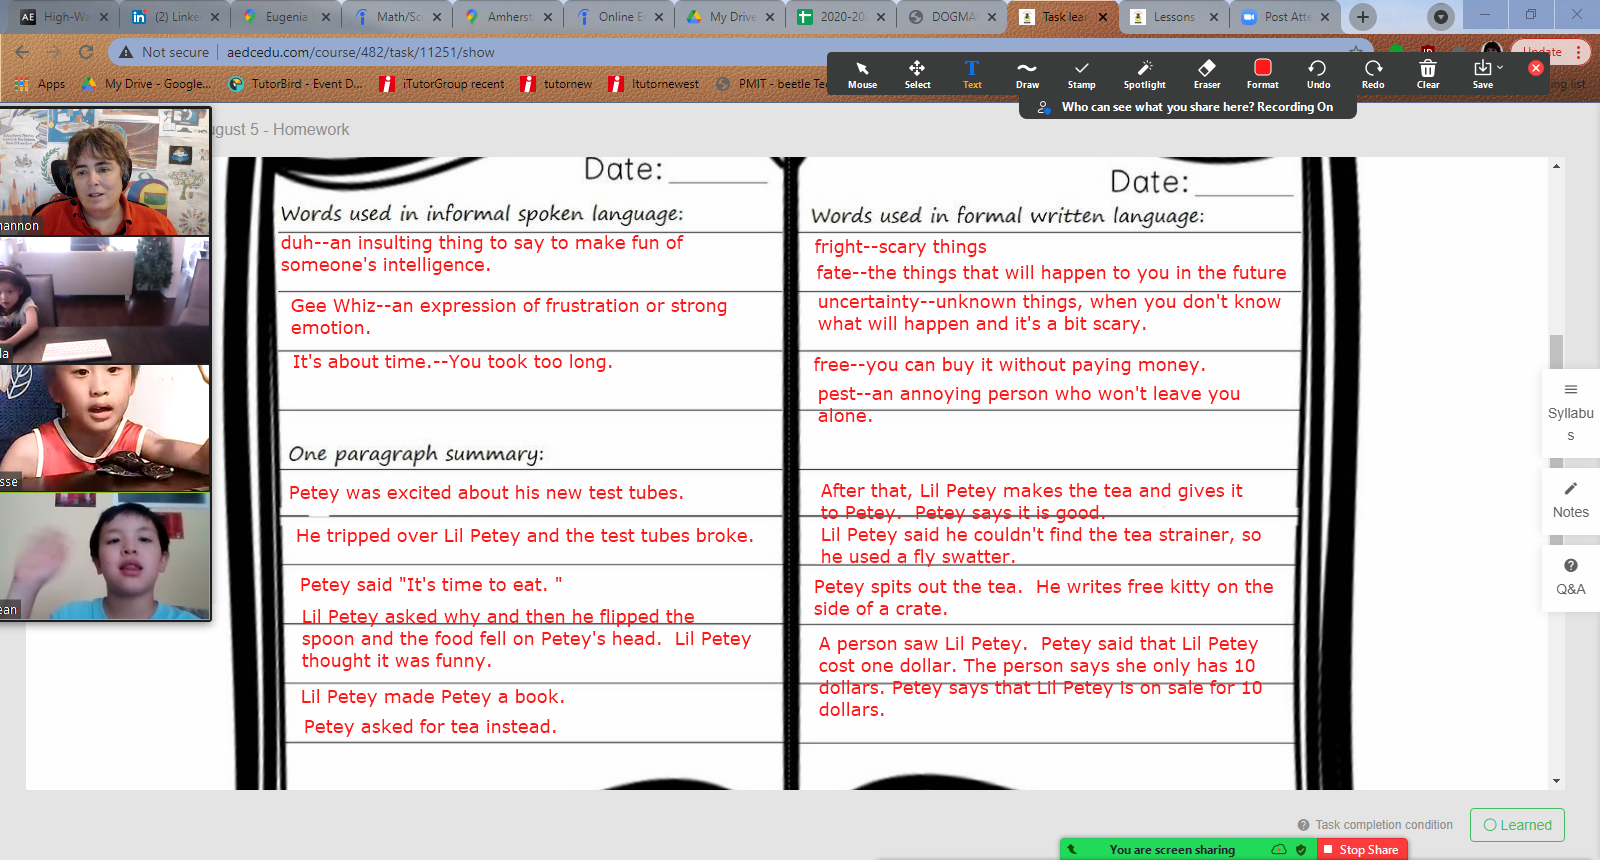Open the Apps bookmarks shortcut

41,84
